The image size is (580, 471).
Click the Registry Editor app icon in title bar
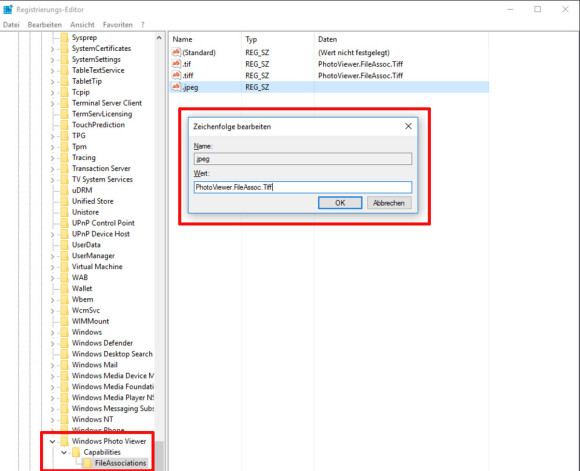(x=8, y=9)
